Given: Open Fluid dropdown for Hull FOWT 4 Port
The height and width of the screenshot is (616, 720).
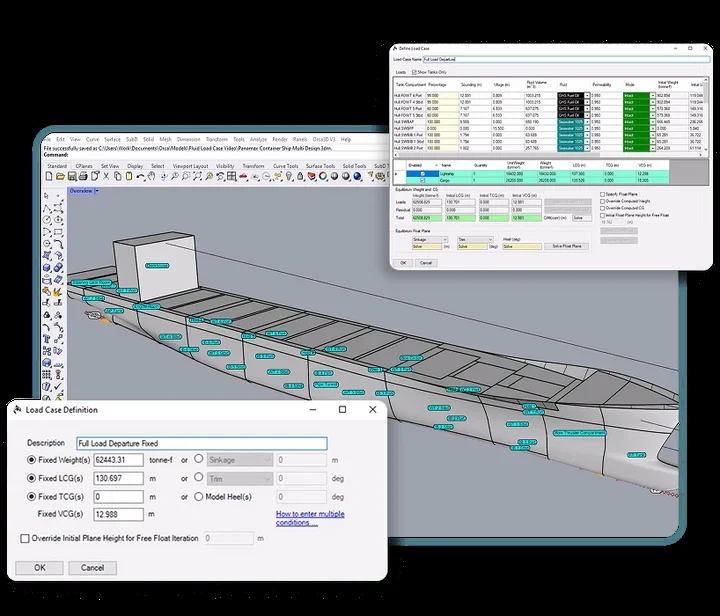Looking at the screenshot, I should coord(587,95).
